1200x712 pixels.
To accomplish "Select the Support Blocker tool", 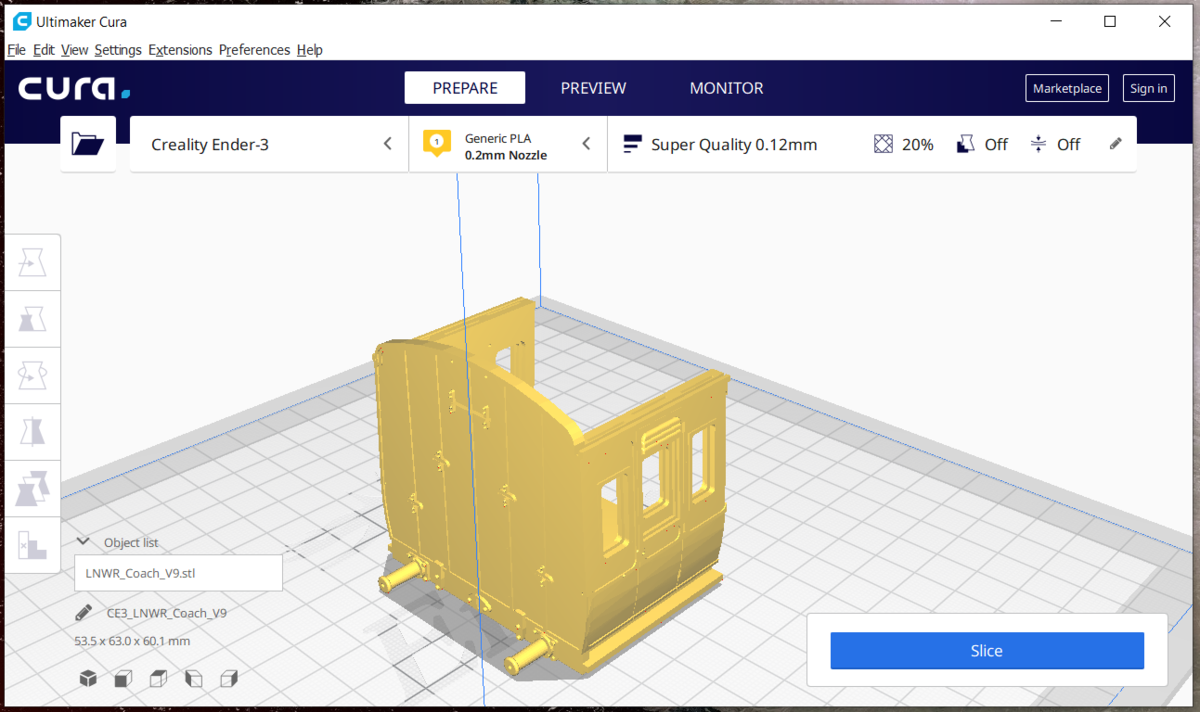I will tap(33, 544).
